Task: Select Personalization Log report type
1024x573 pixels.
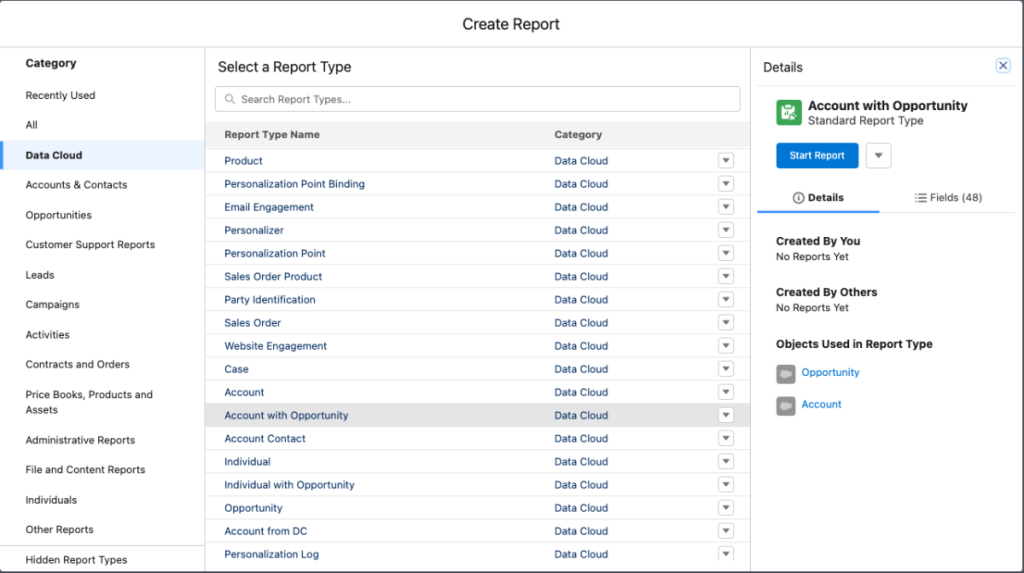Action: coord(271,554)
